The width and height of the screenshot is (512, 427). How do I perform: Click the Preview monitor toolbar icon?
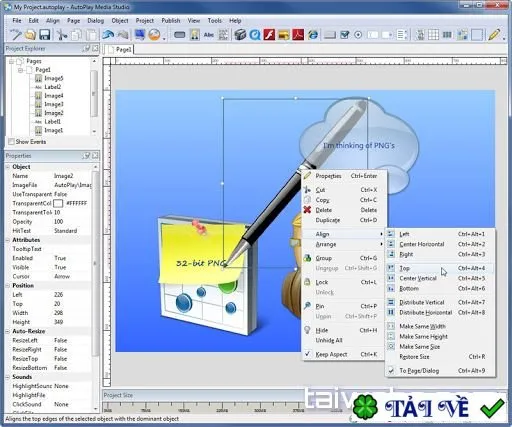140,35
